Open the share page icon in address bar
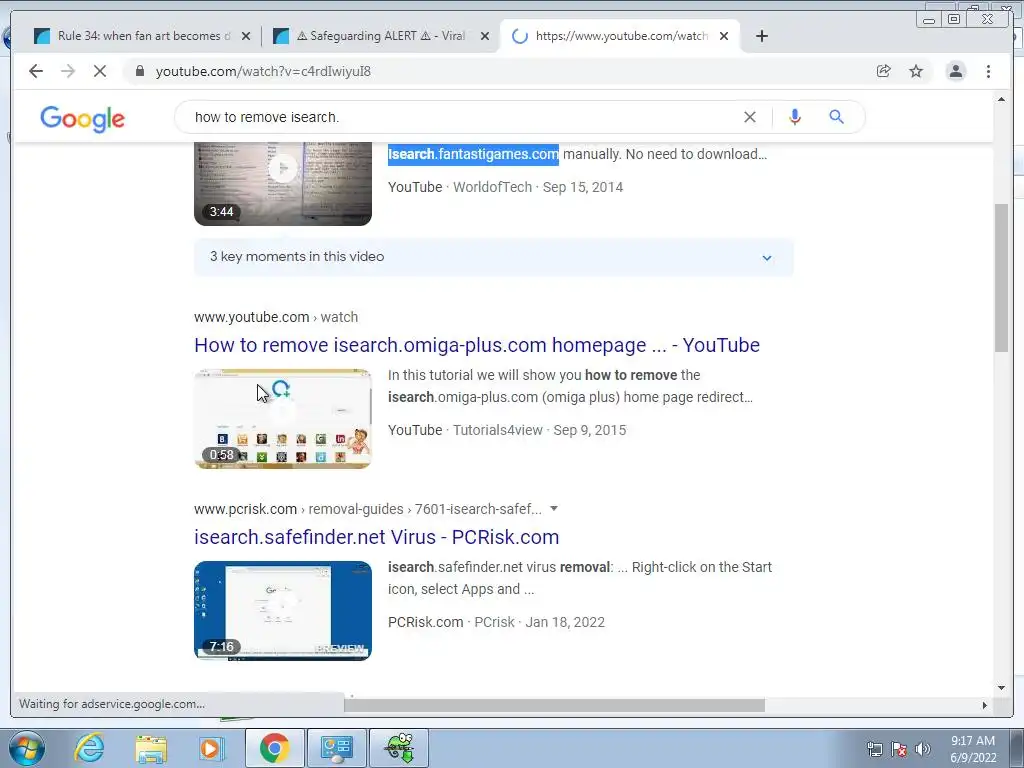 pyautogui.click(x=884, y=71)
